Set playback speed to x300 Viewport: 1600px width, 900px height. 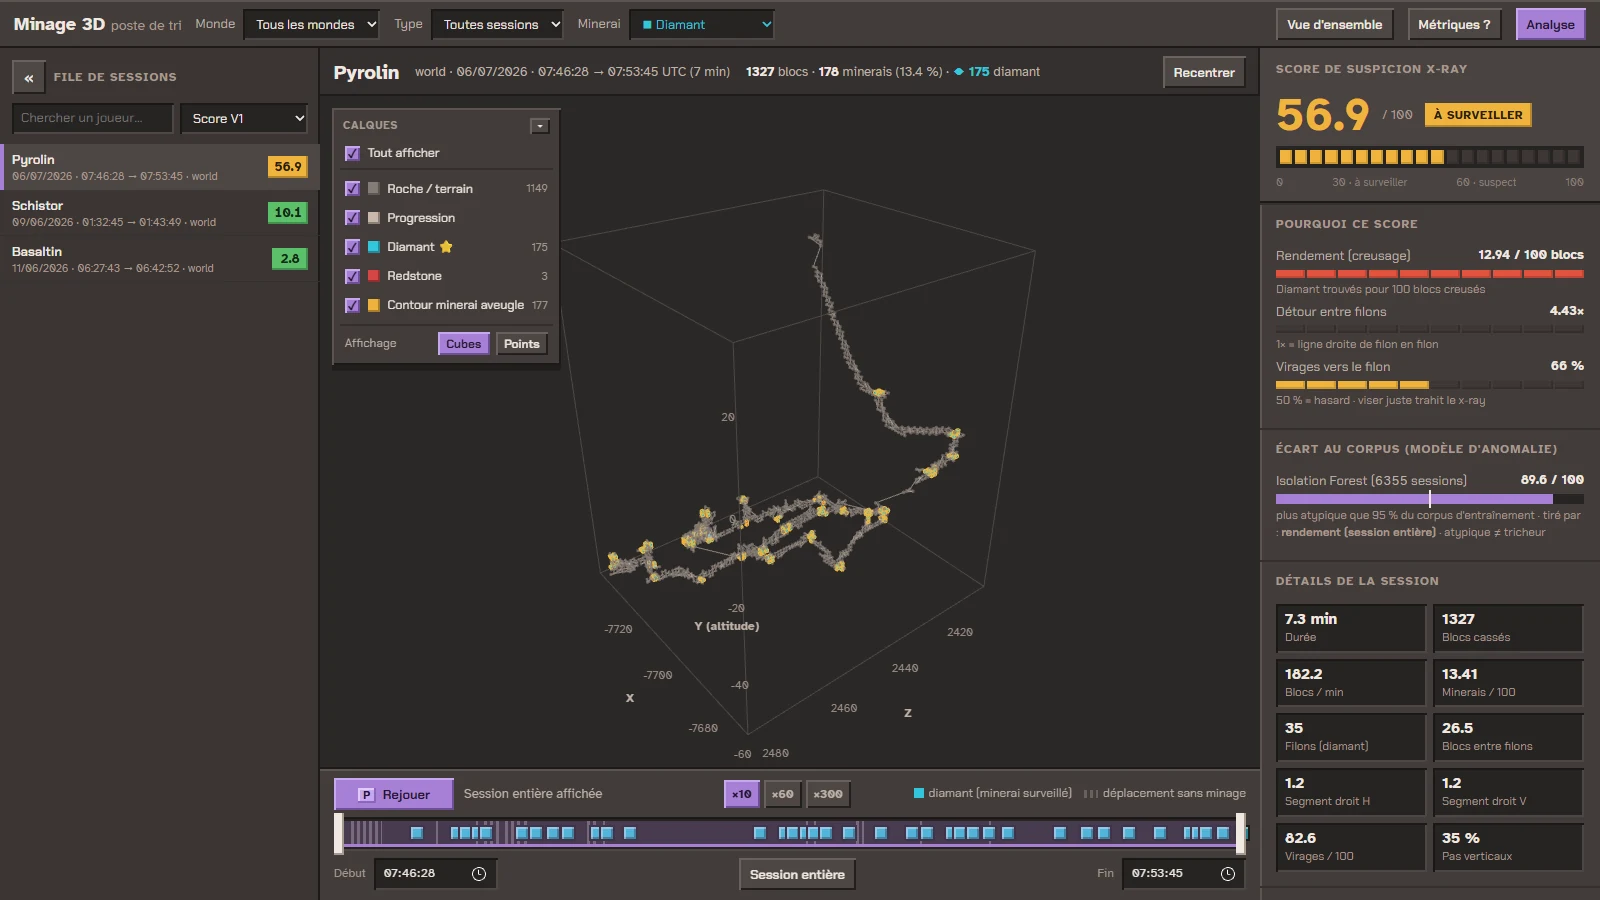827,794
